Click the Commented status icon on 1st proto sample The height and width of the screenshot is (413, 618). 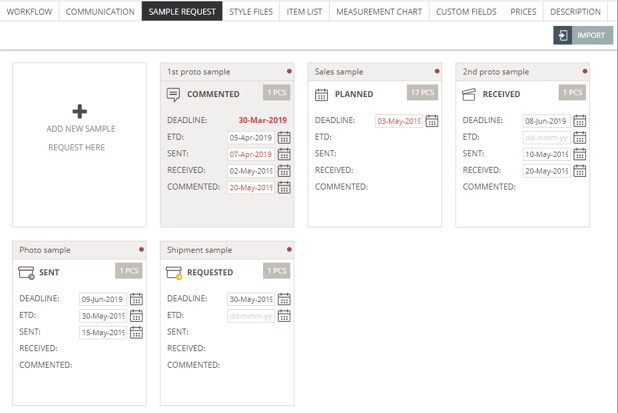click(x=174, y=95)
